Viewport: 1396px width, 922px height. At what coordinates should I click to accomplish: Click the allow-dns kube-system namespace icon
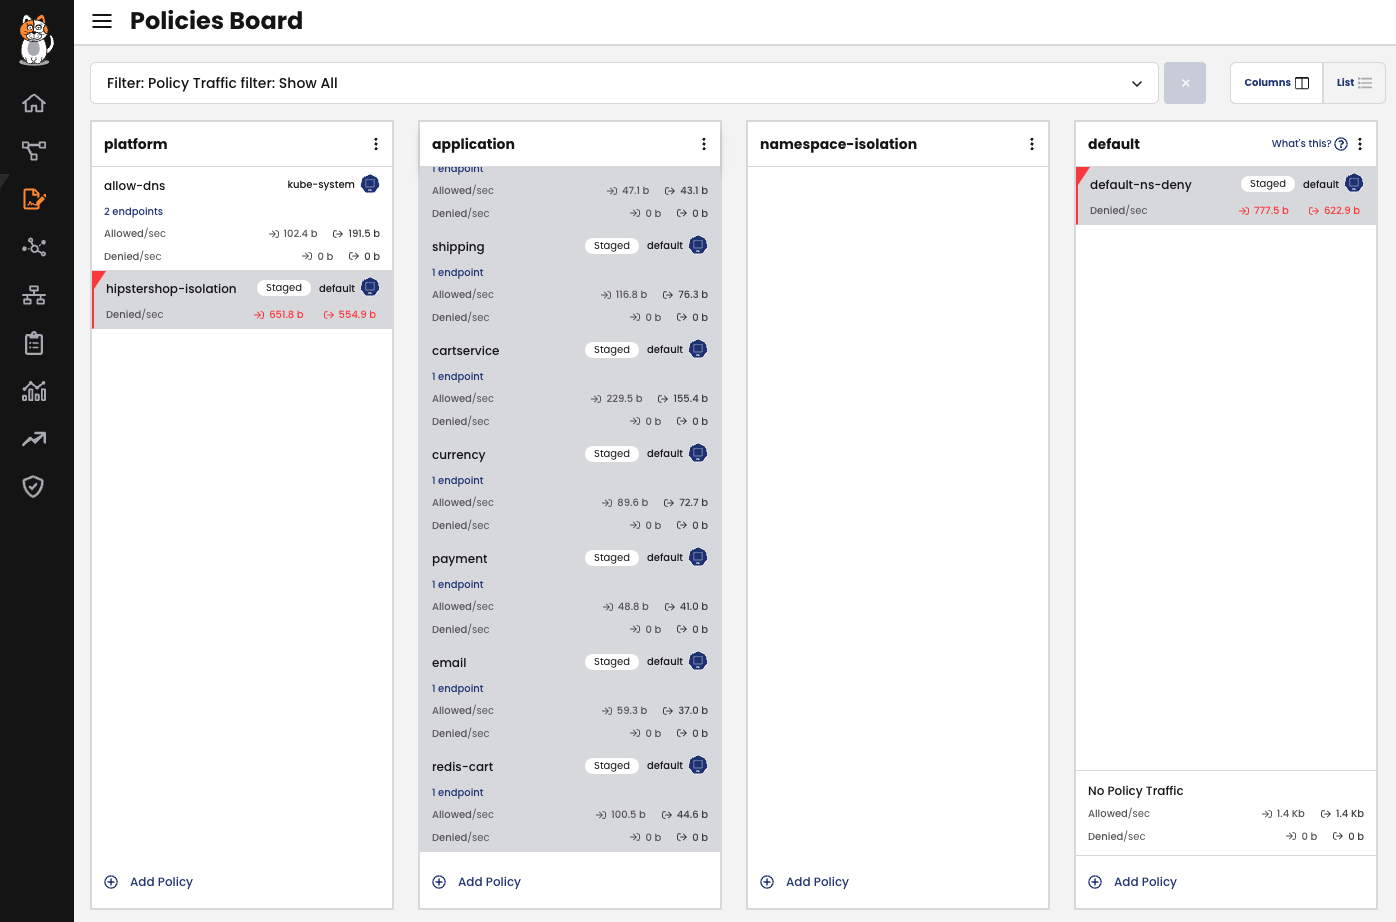370,184
